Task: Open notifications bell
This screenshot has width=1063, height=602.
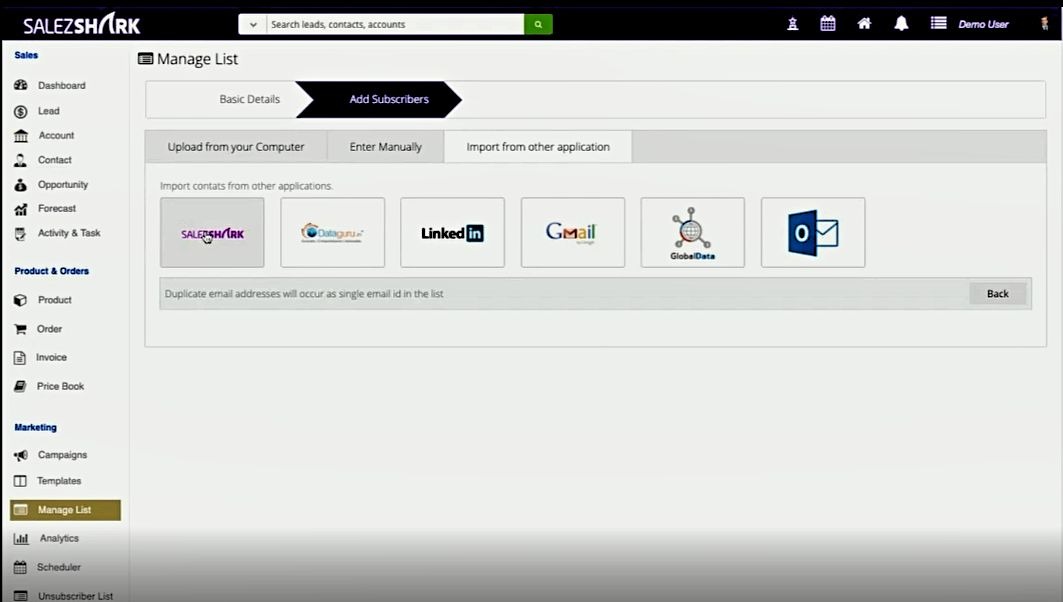Action: [x=901, y=24]
